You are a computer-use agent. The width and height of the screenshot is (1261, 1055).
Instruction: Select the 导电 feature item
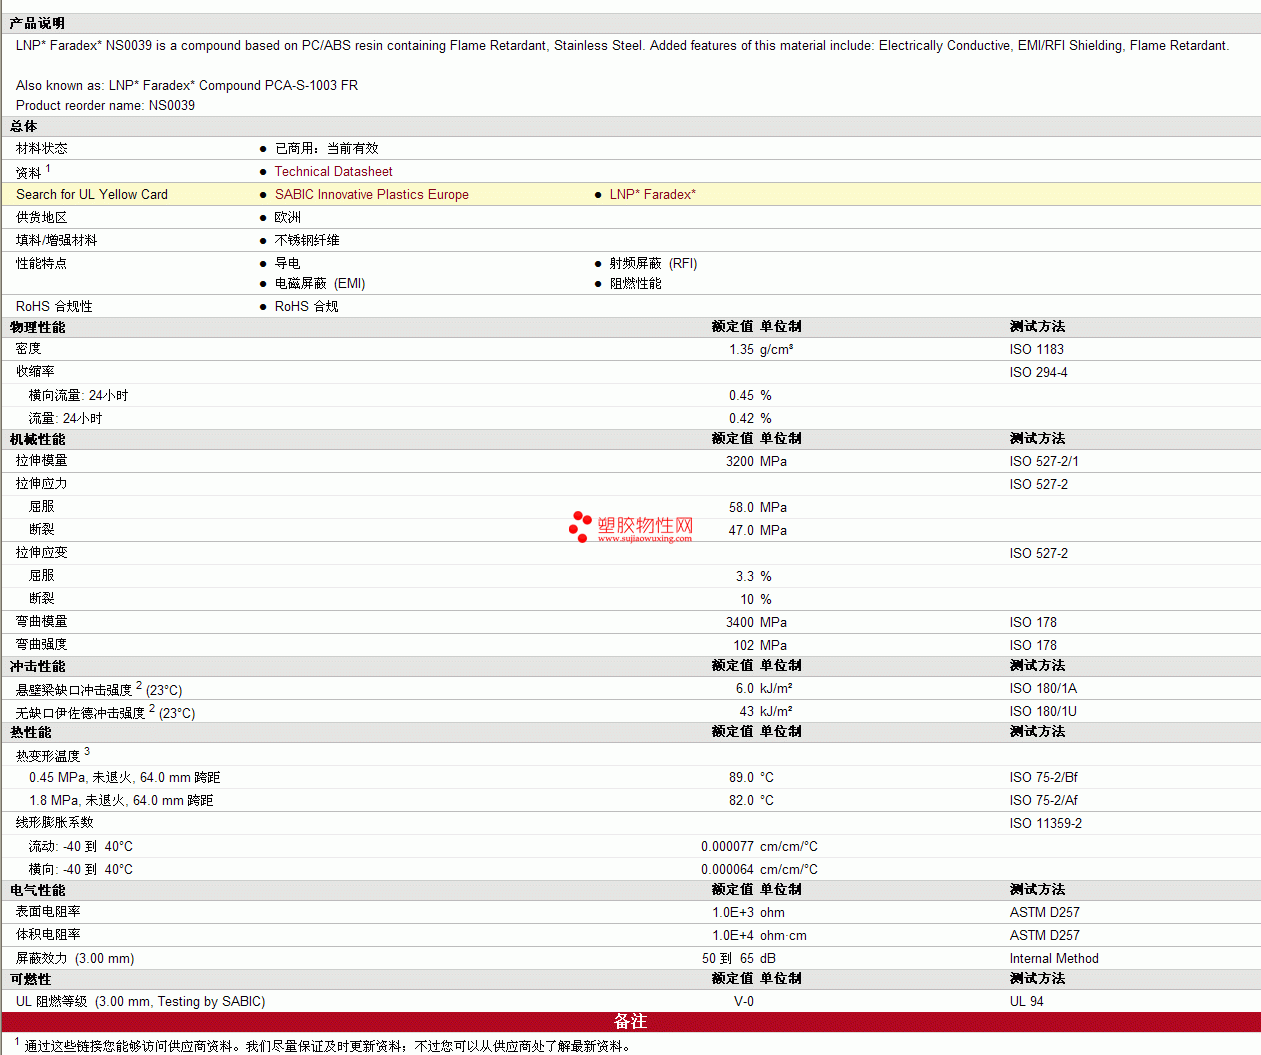pos(288,264)
